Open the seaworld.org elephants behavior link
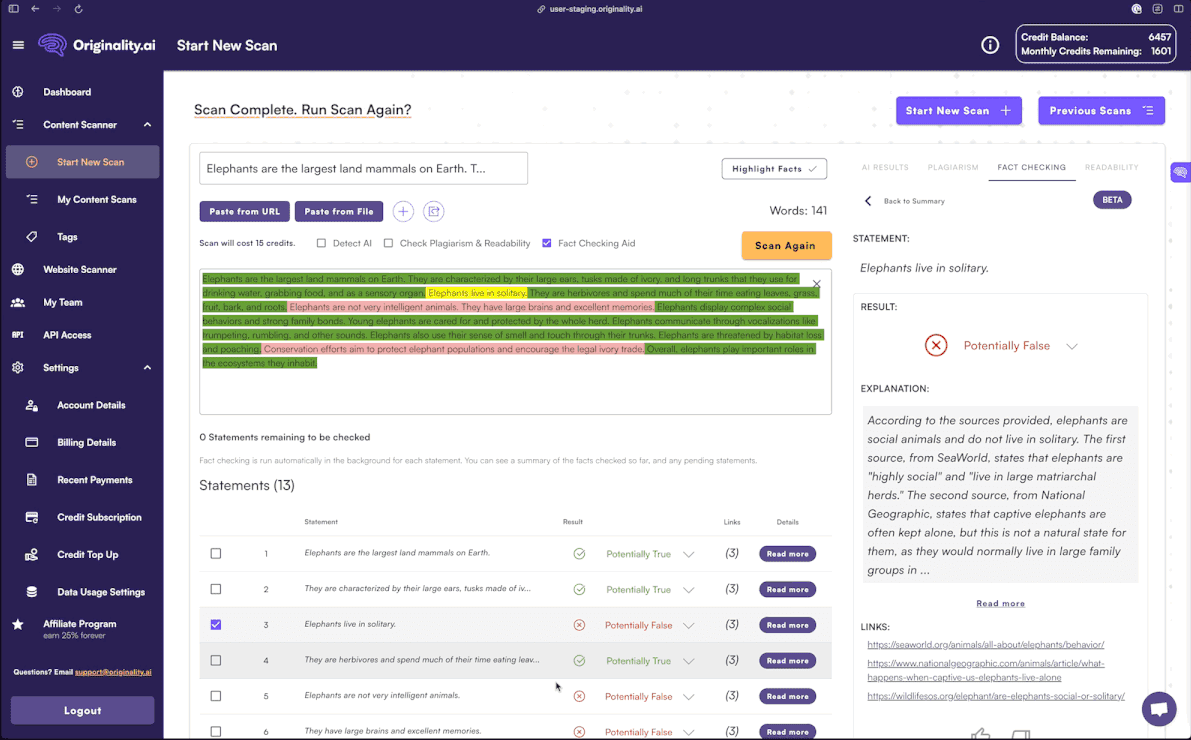 (986, 644)
